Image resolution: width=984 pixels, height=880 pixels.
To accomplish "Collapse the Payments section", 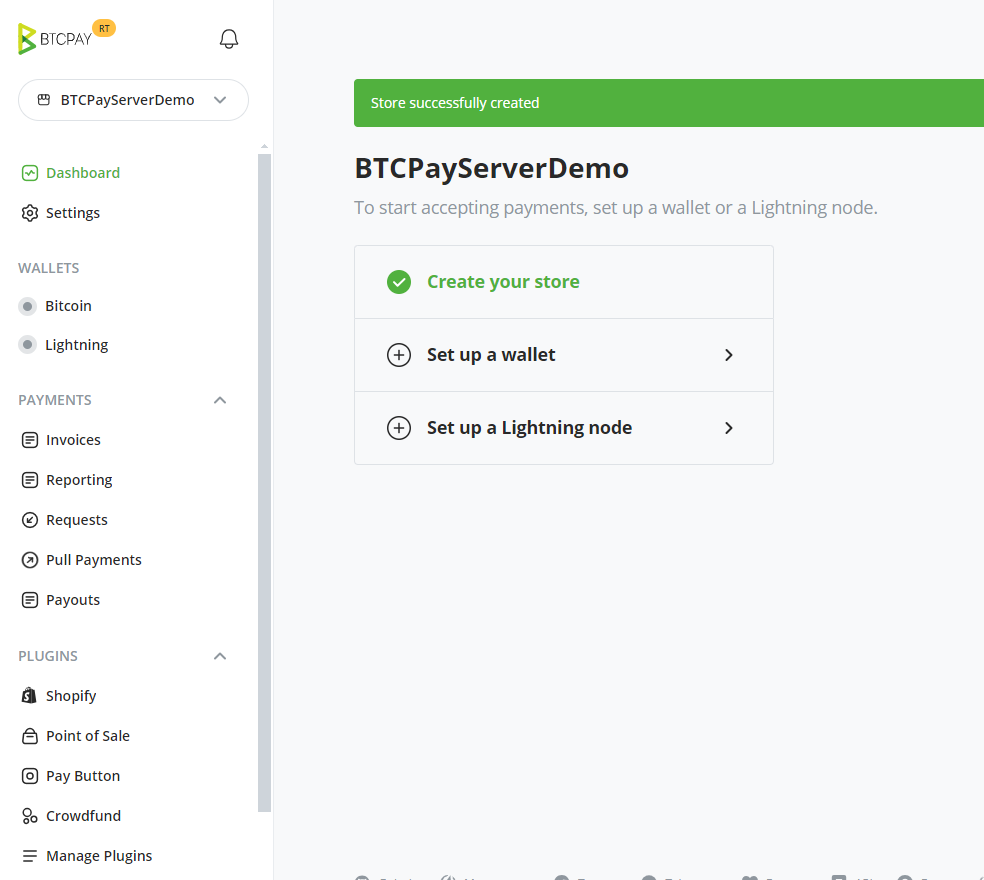I will (x=220, y=400).
